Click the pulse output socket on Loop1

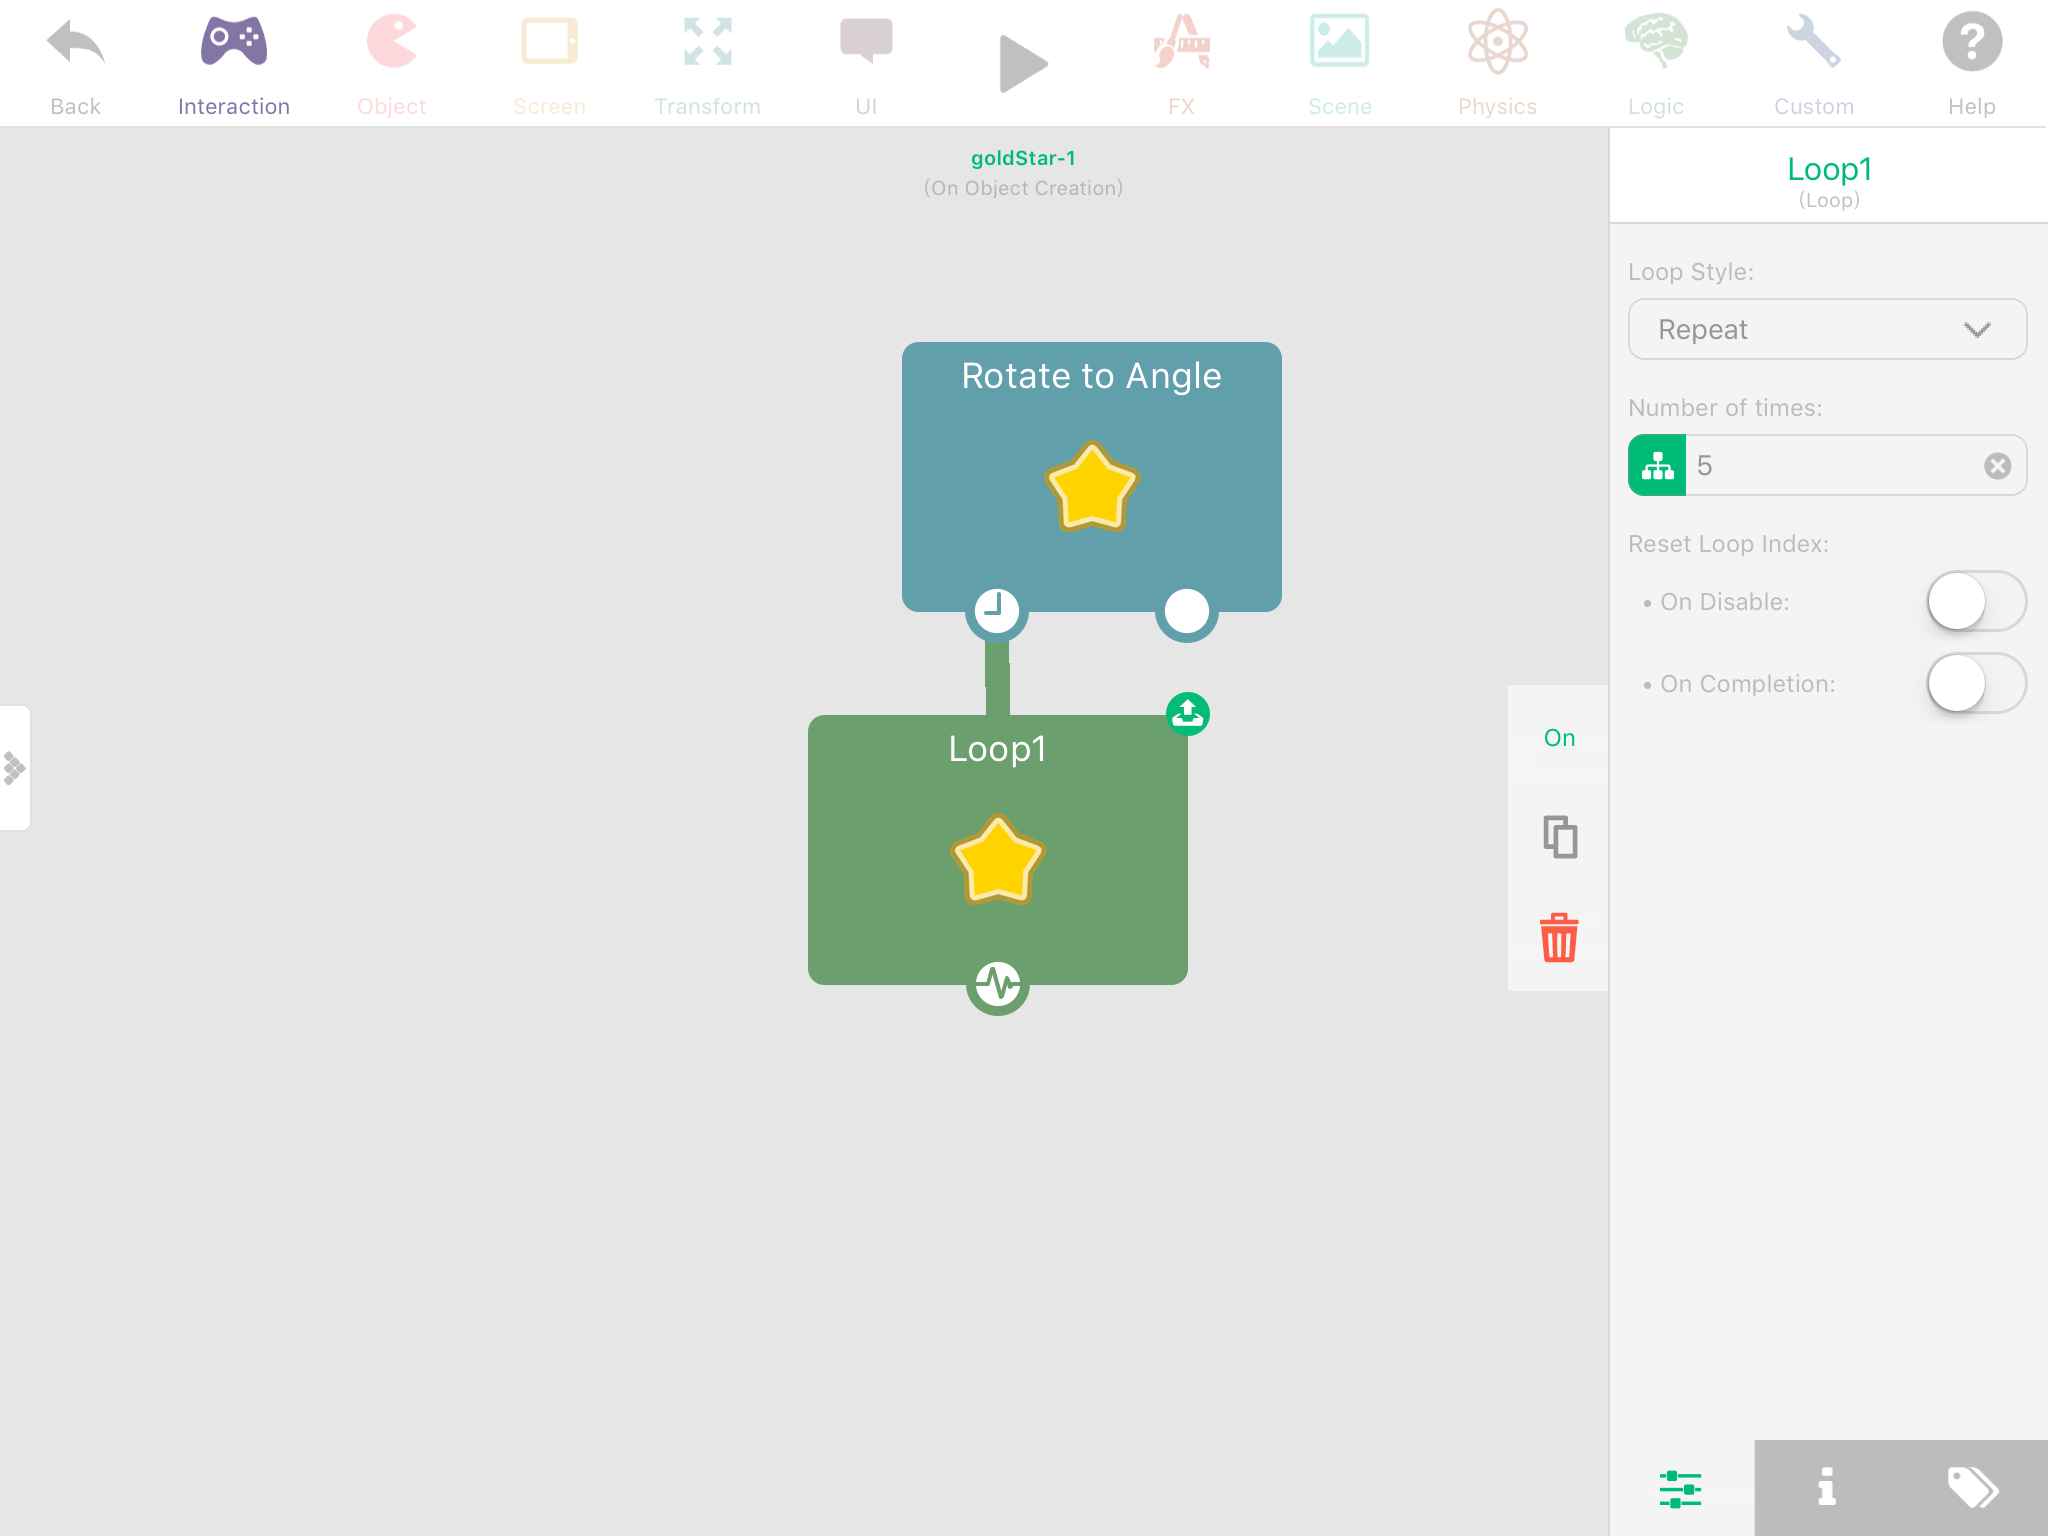pyautogui.click(x=997, y=984)
